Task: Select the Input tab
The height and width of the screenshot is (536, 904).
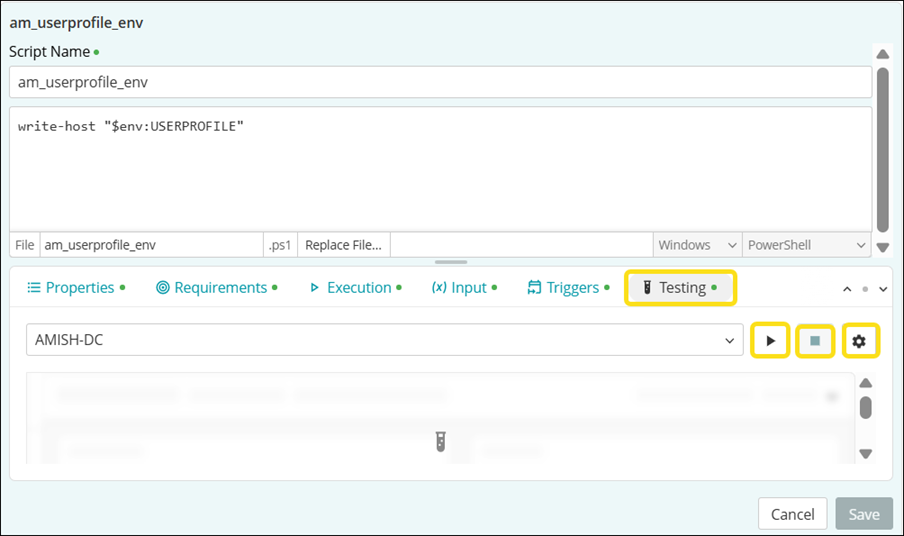Action: 463,288
